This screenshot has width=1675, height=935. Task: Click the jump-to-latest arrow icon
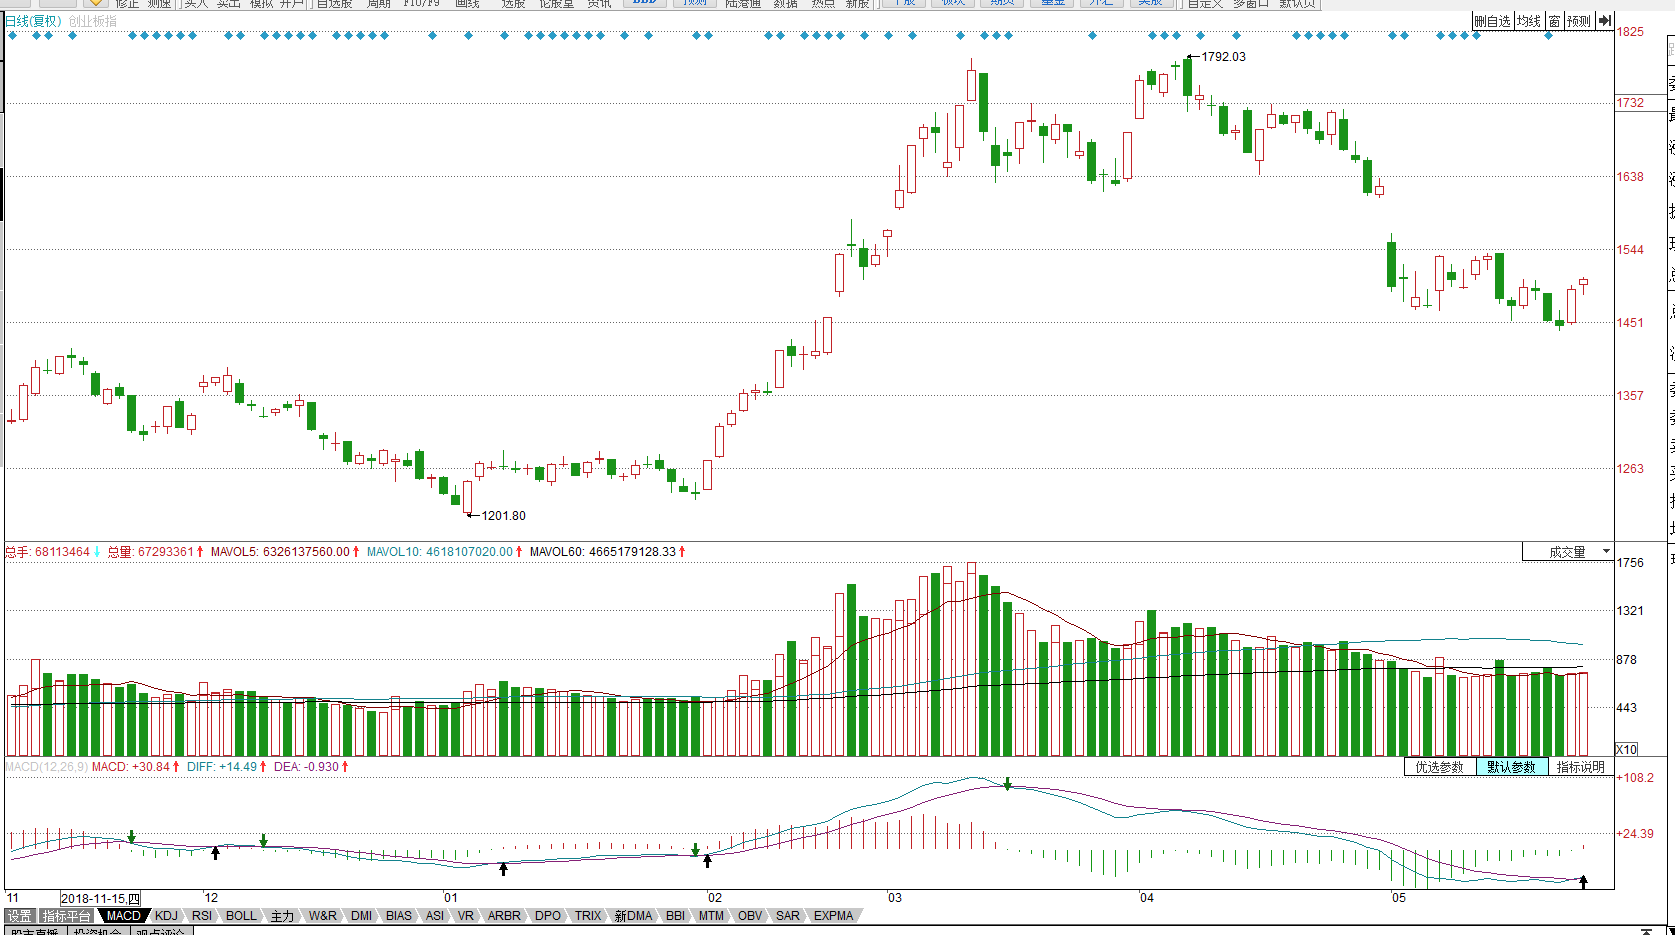(1604, 21)
